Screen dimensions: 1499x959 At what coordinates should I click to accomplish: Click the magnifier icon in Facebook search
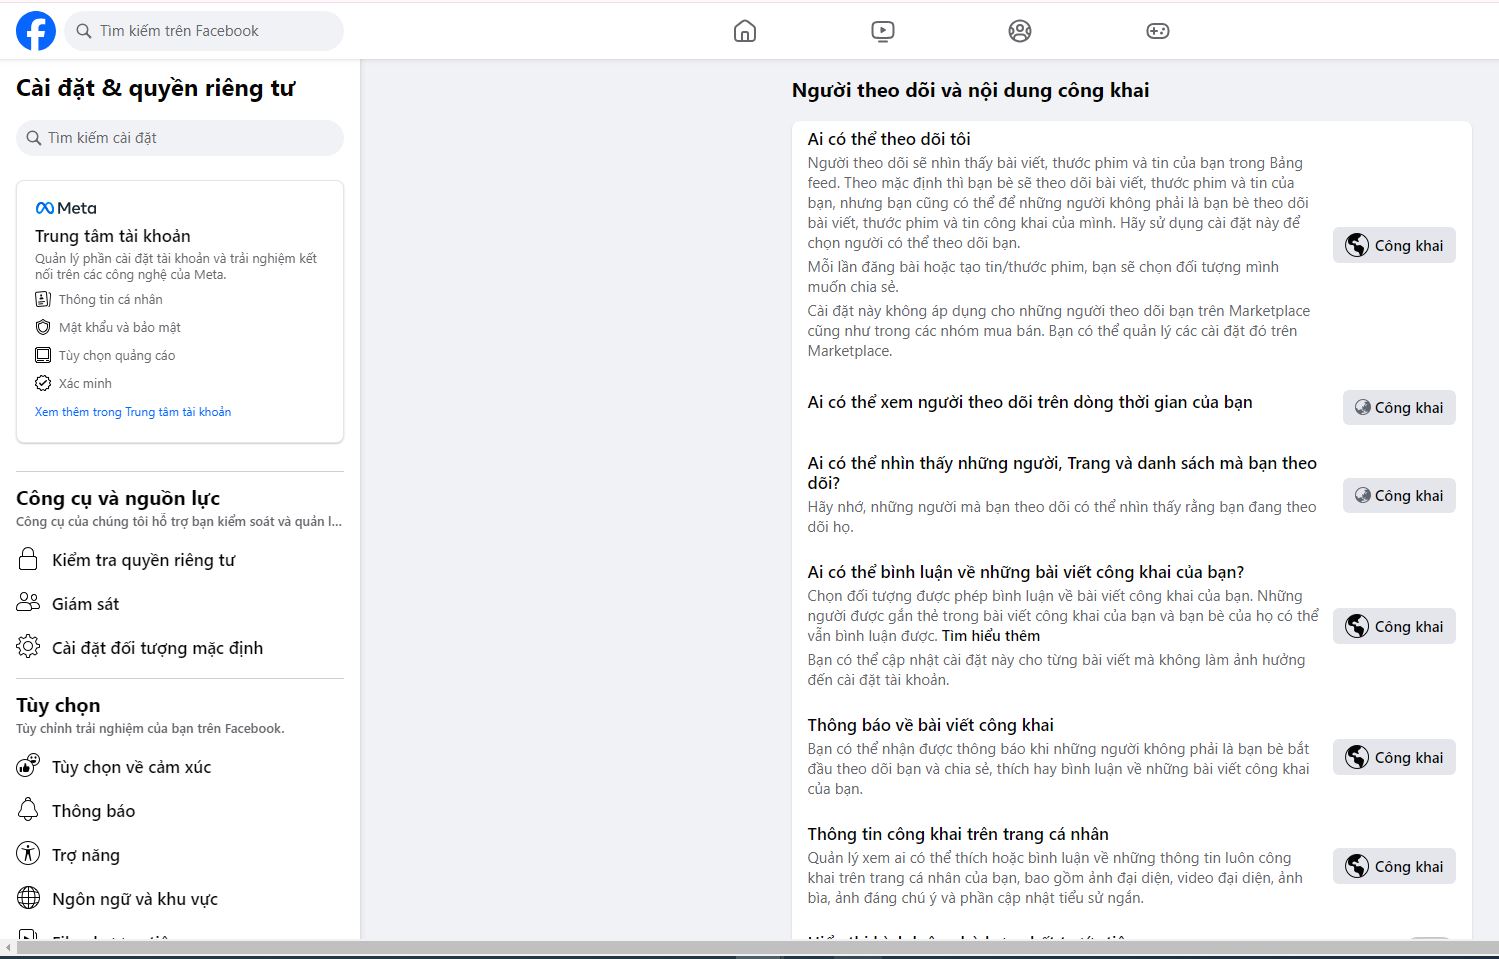[x=84, y=31]
